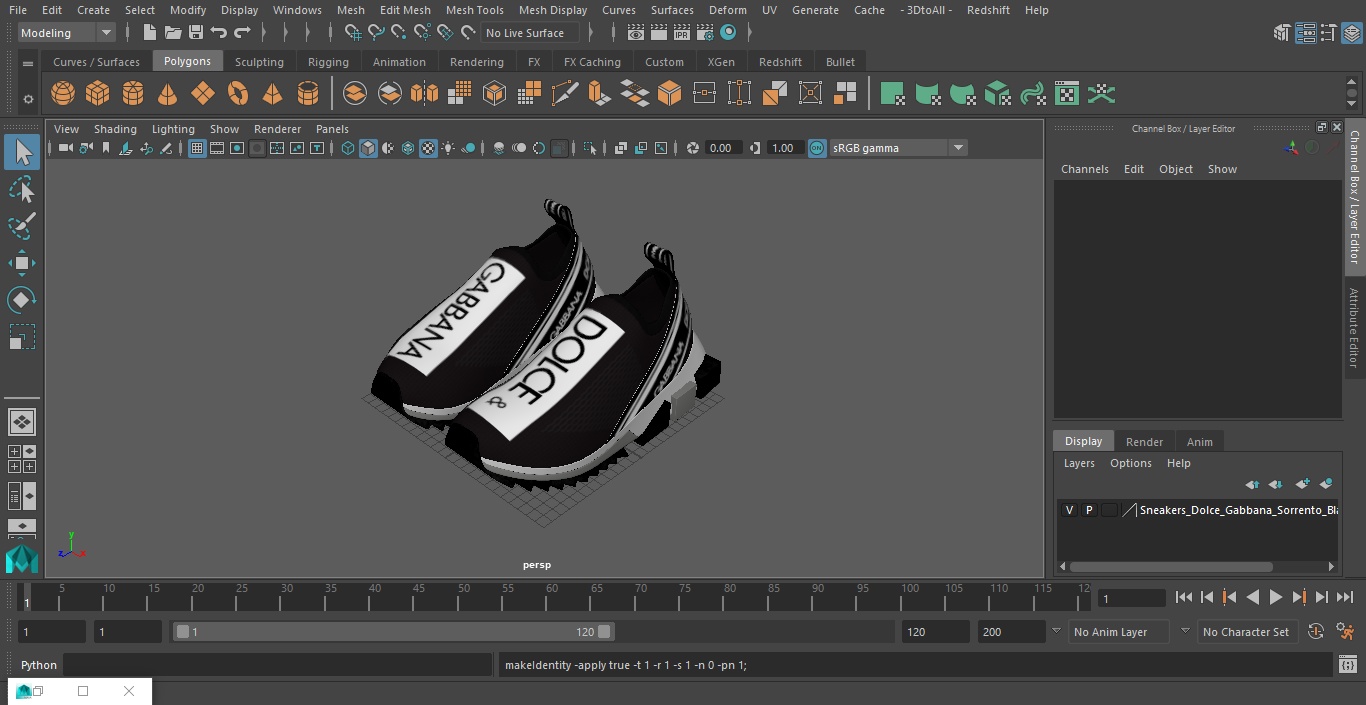The image size is (1366, 705).
Task: Open the sRGB gamma view transform dropdown
Action: (x=898, y=148)
